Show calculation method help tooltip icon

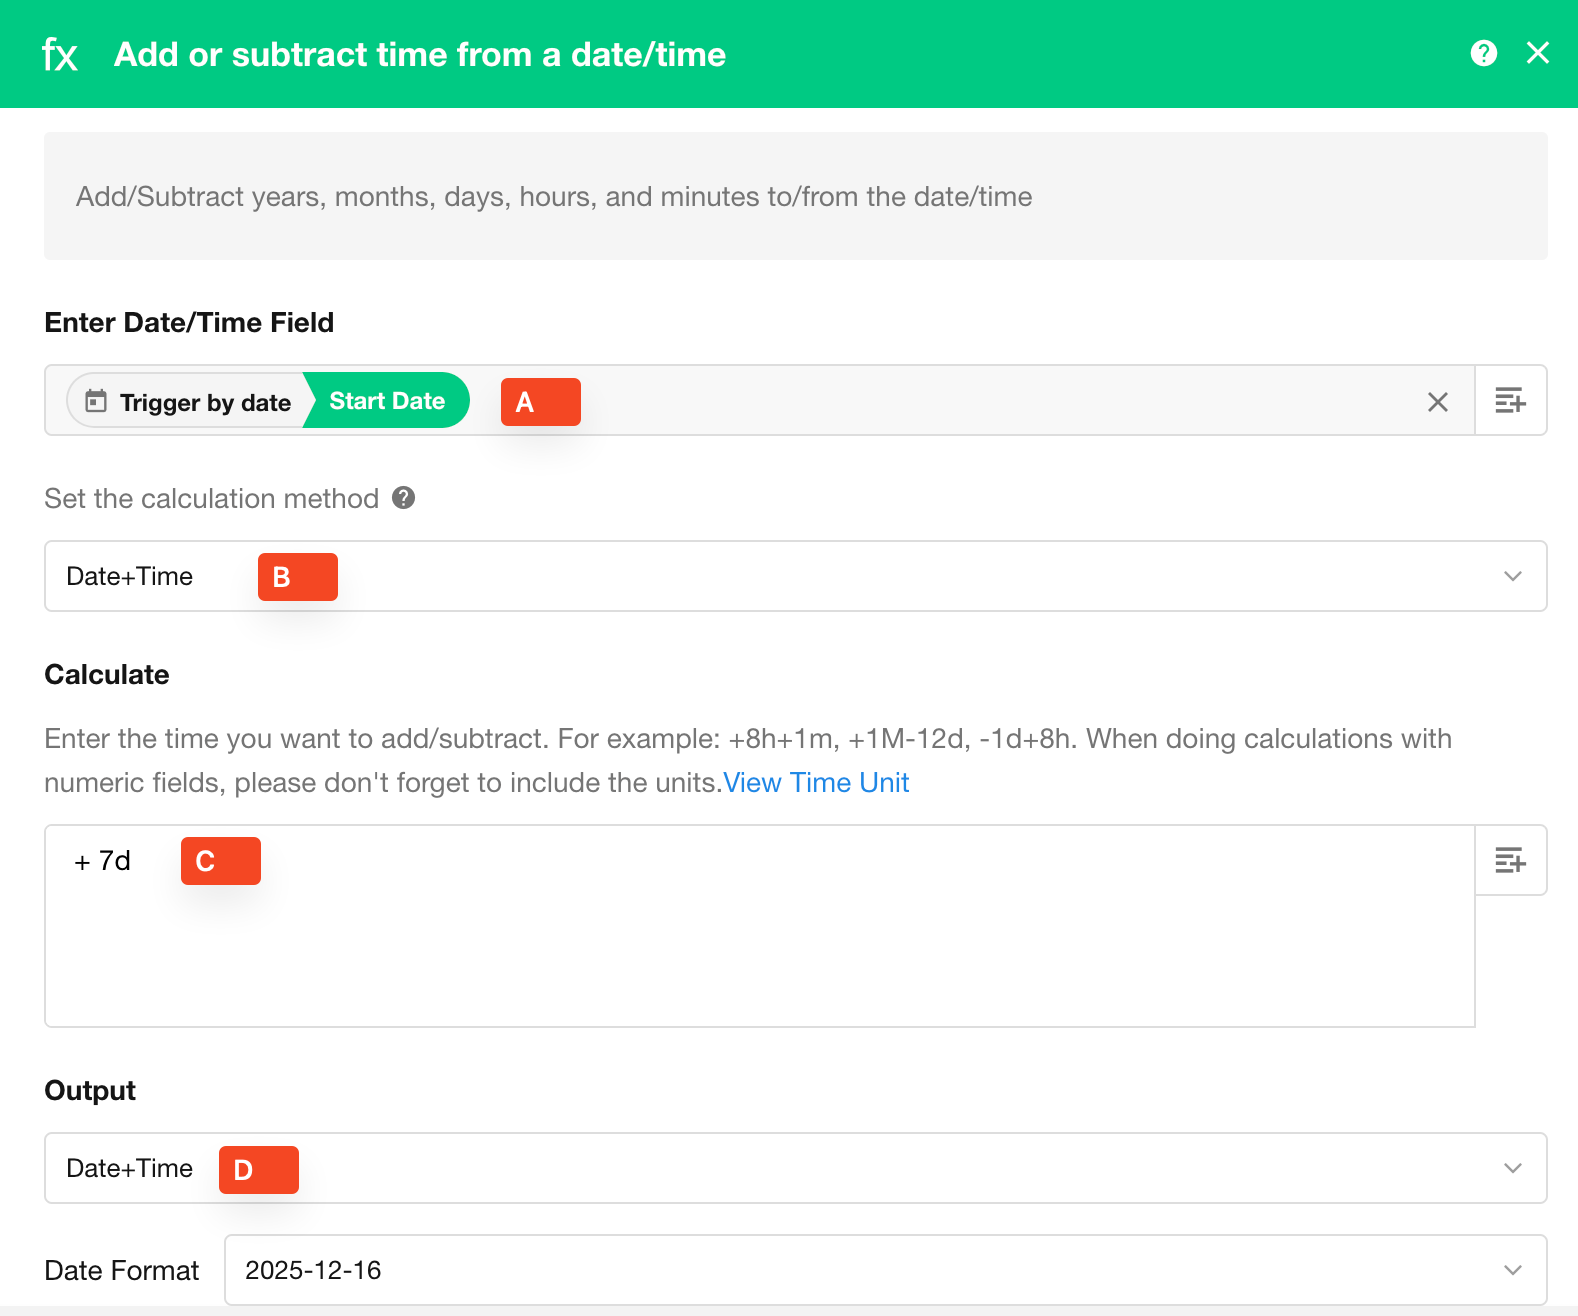[404, 498]
